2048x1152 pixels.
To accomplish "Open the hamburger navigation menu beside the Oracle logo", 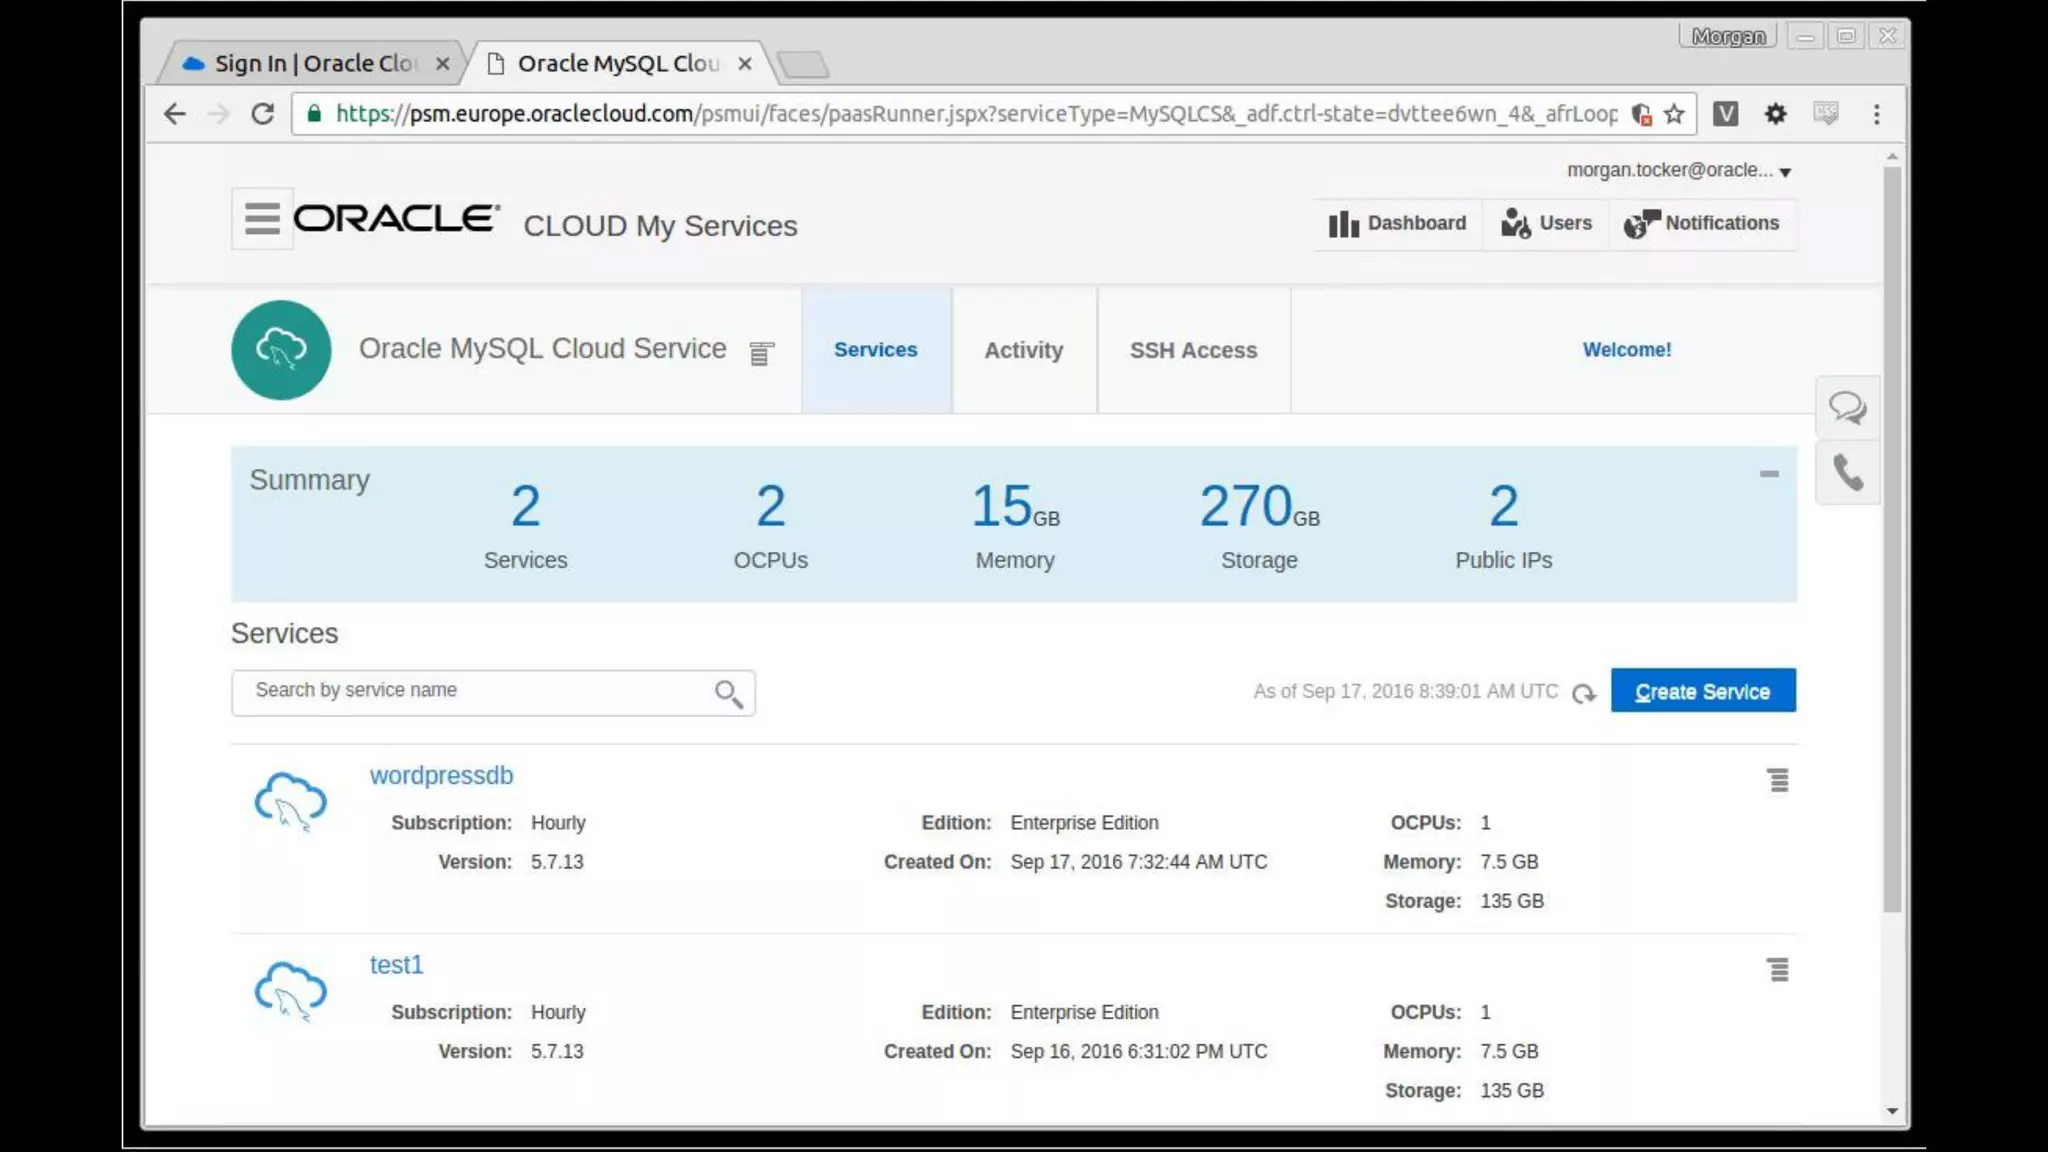I will (x=262, y=218).
